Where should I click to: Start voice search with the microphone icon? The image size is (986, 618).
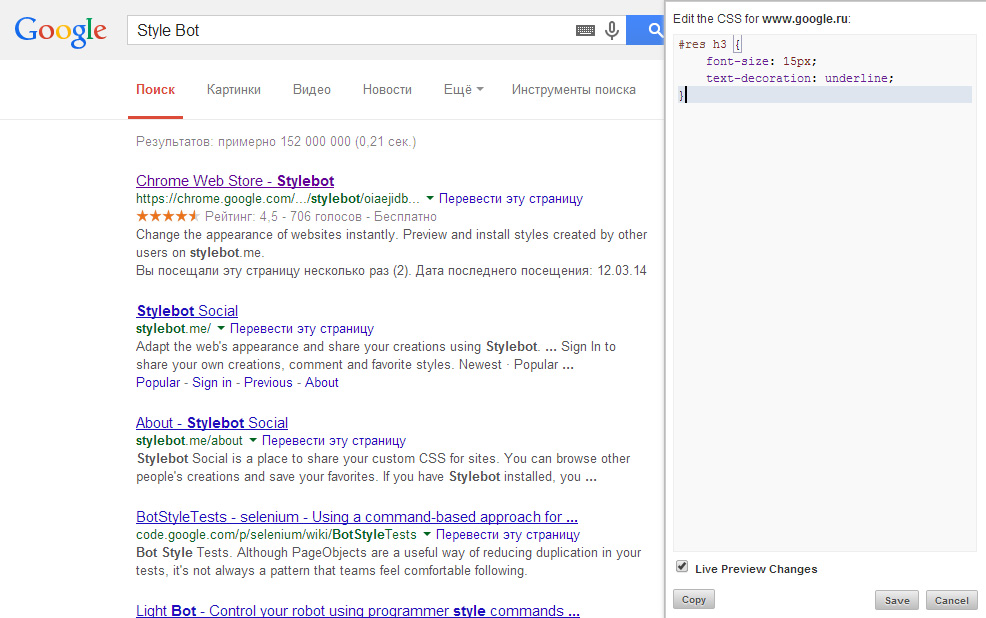coord(611,30)
